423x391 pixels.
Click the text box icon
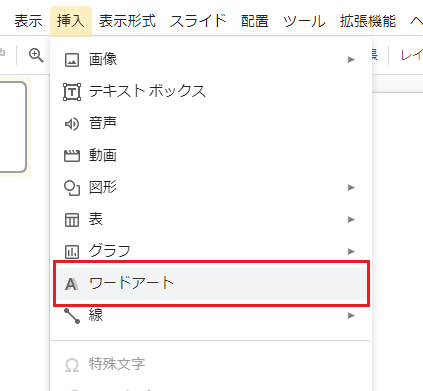pos(72,92)
